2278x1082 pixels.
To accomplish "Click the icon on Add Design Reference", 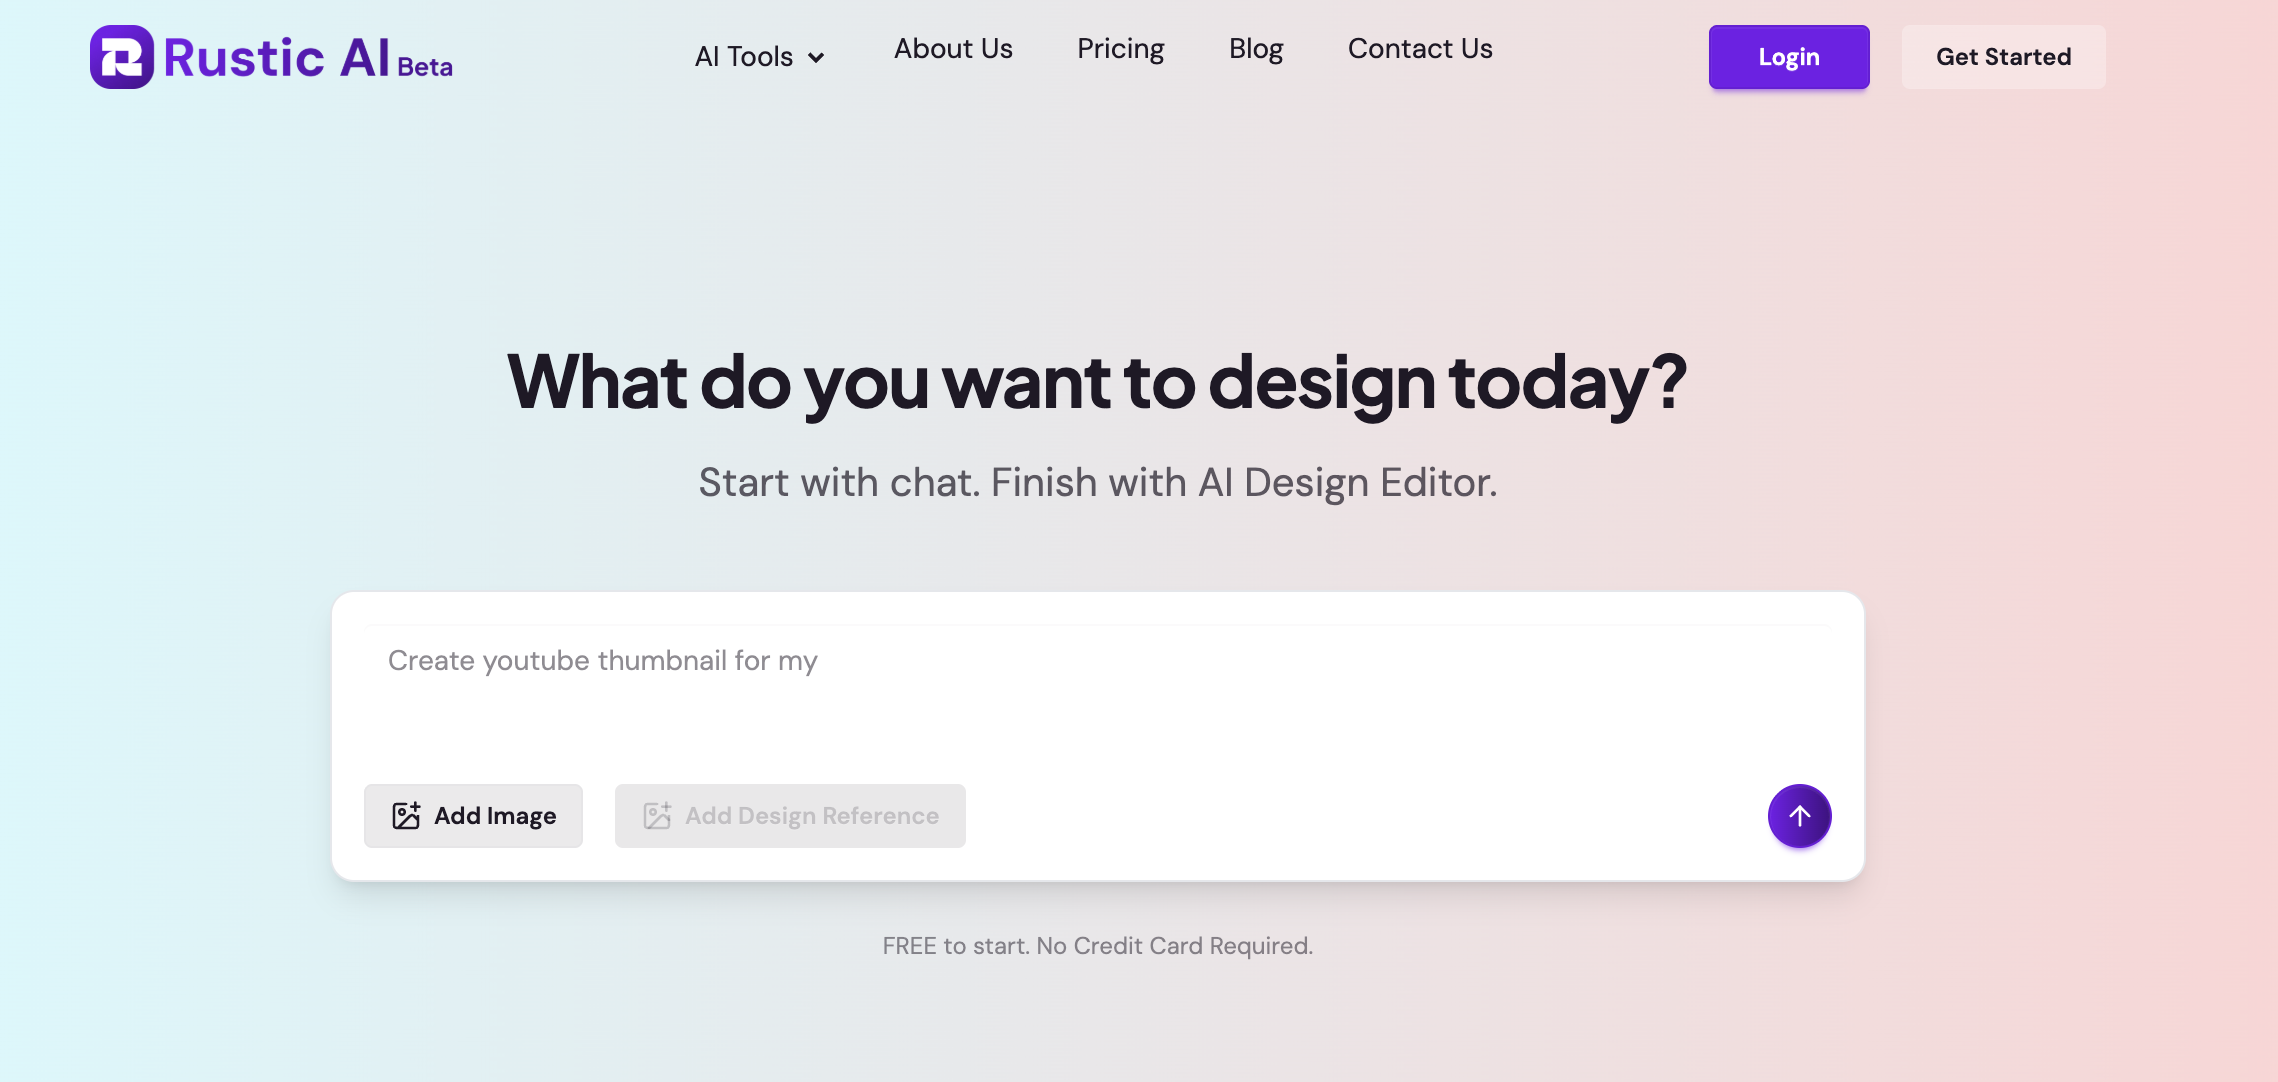I will coord(657,816).
